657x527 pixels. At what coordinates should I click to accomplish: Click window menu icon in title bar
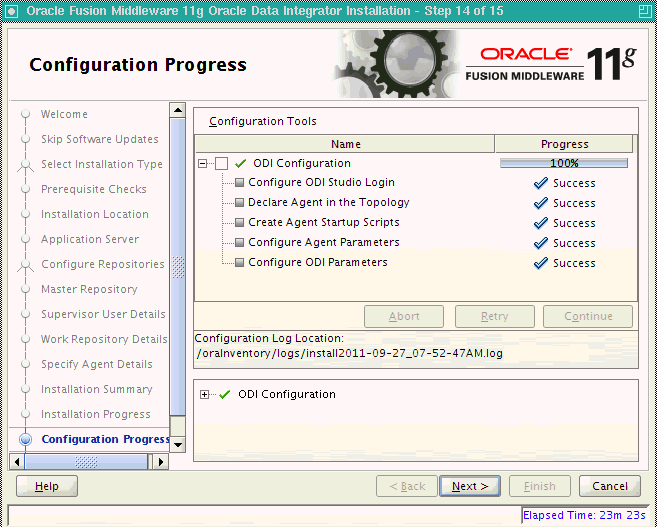pyautogui.click(x=11, y=10)
